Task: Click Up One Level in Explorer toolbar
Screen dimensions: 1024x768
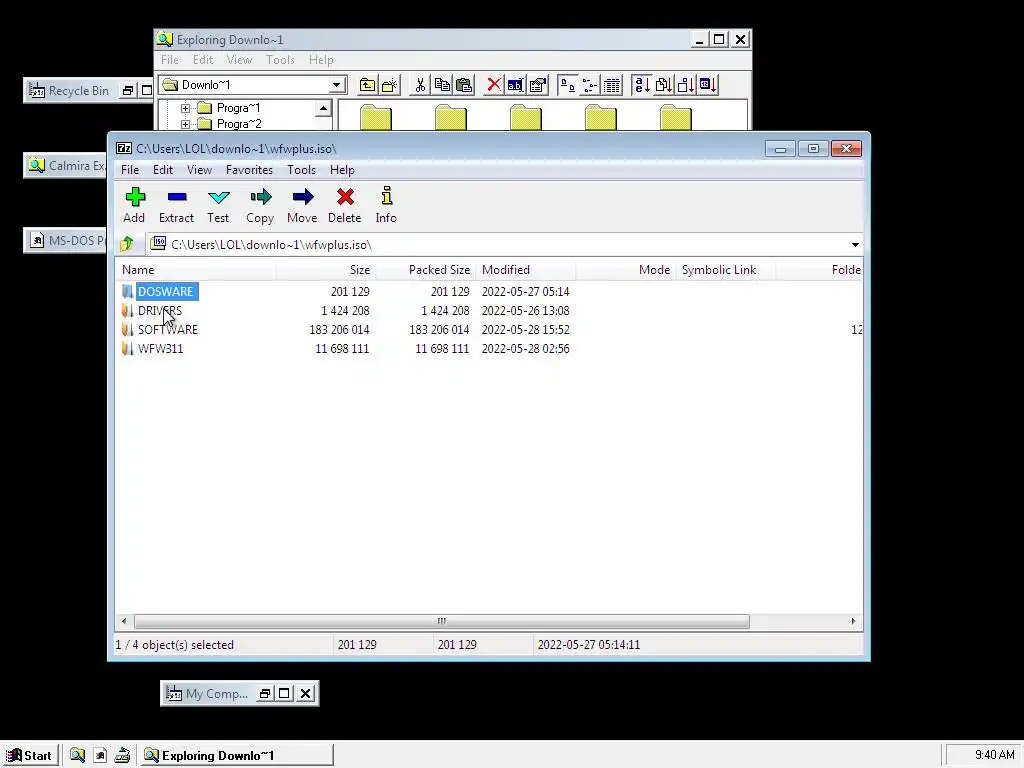Action: click(368, 85)
